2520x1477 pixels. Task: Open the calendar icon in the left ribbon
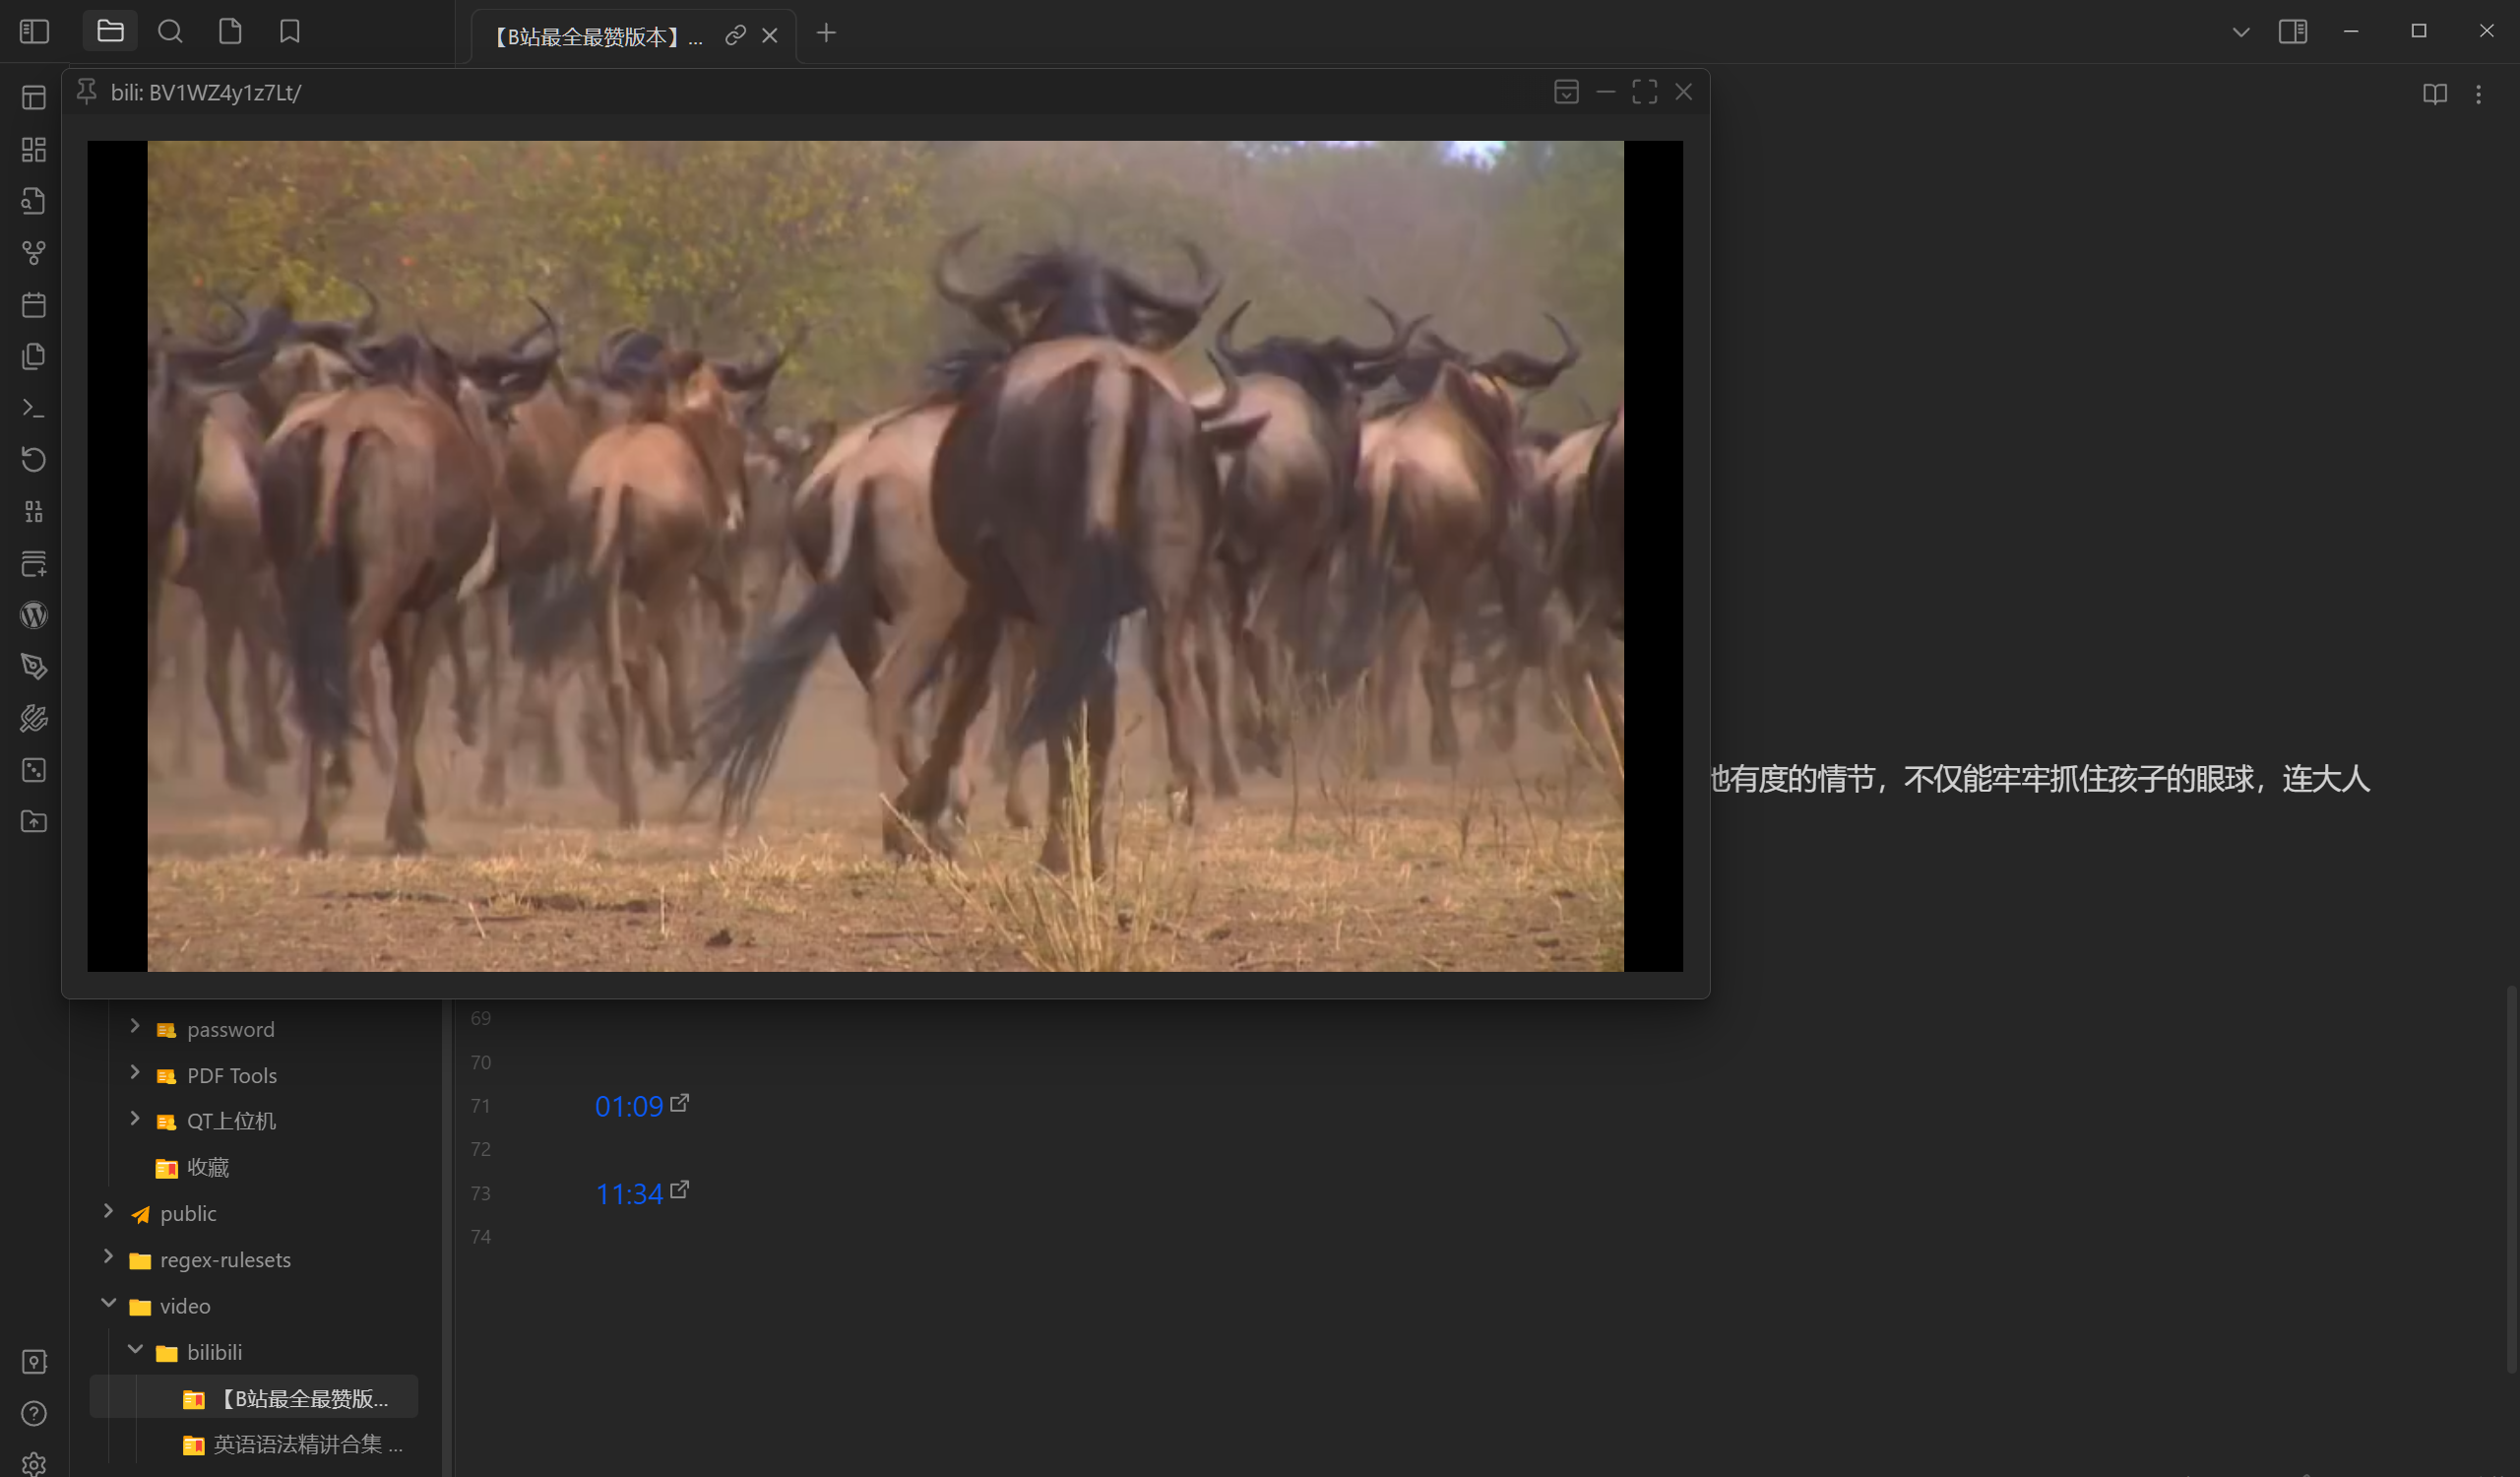click(33, 305)
